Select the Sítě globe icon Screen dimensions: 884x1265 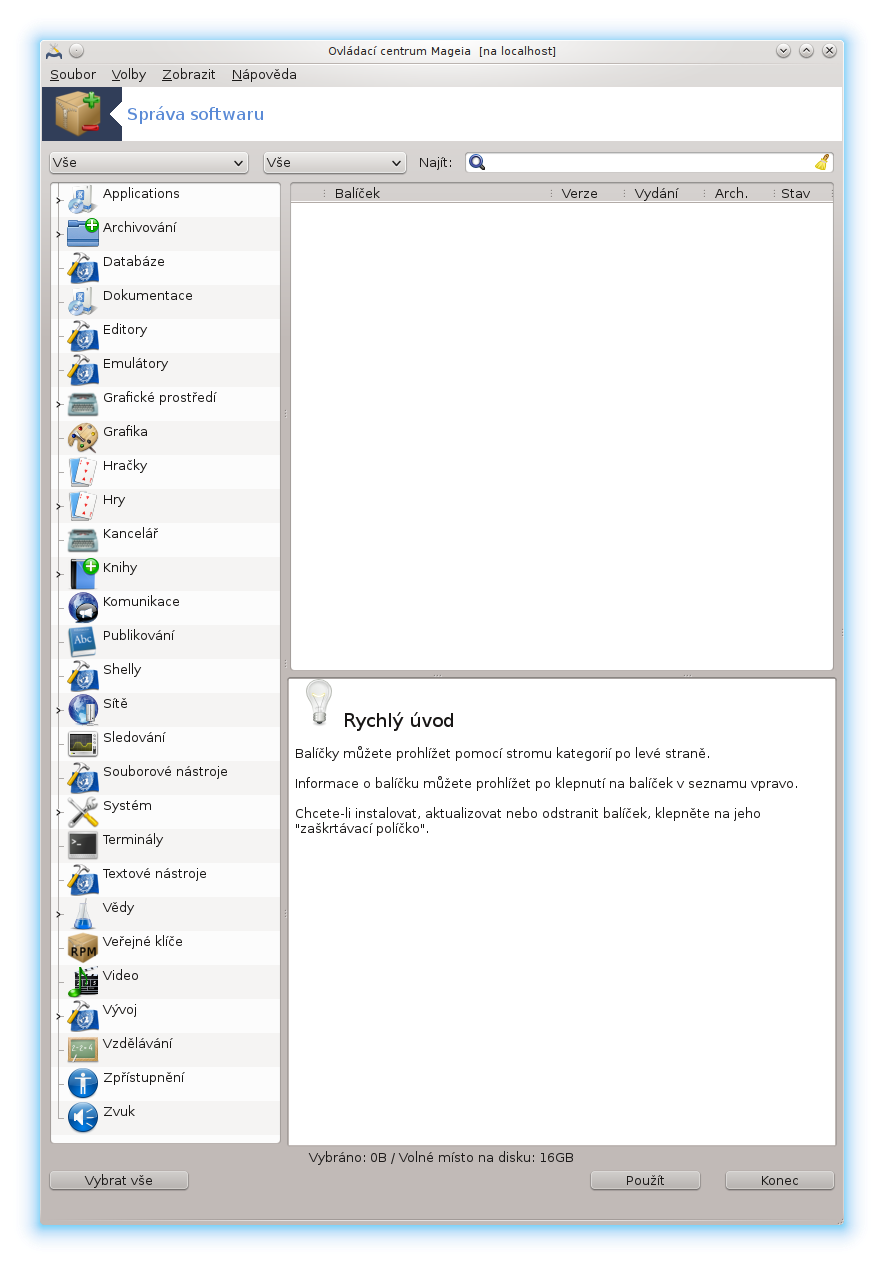(83, 710)
